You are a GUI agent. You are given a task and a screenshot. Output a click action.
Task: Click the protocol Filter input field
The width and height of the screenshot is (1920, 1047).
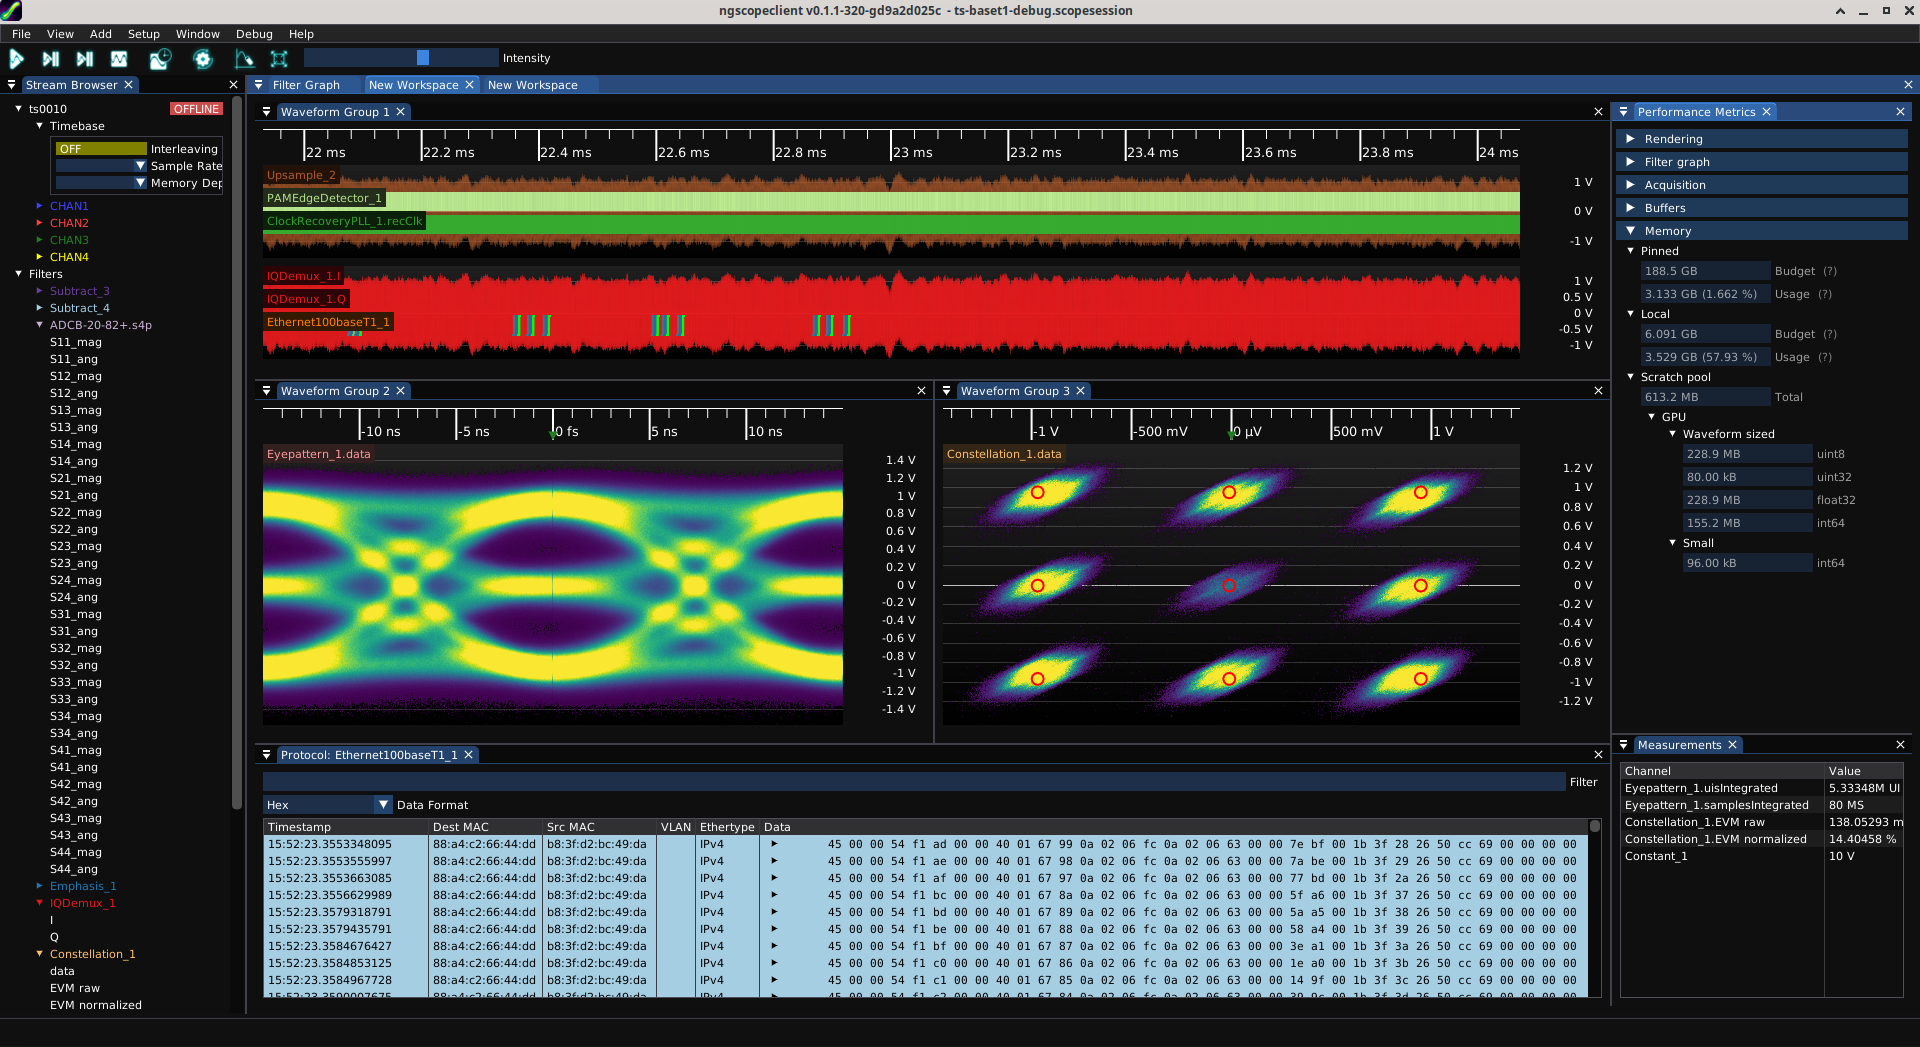point(913,782)
